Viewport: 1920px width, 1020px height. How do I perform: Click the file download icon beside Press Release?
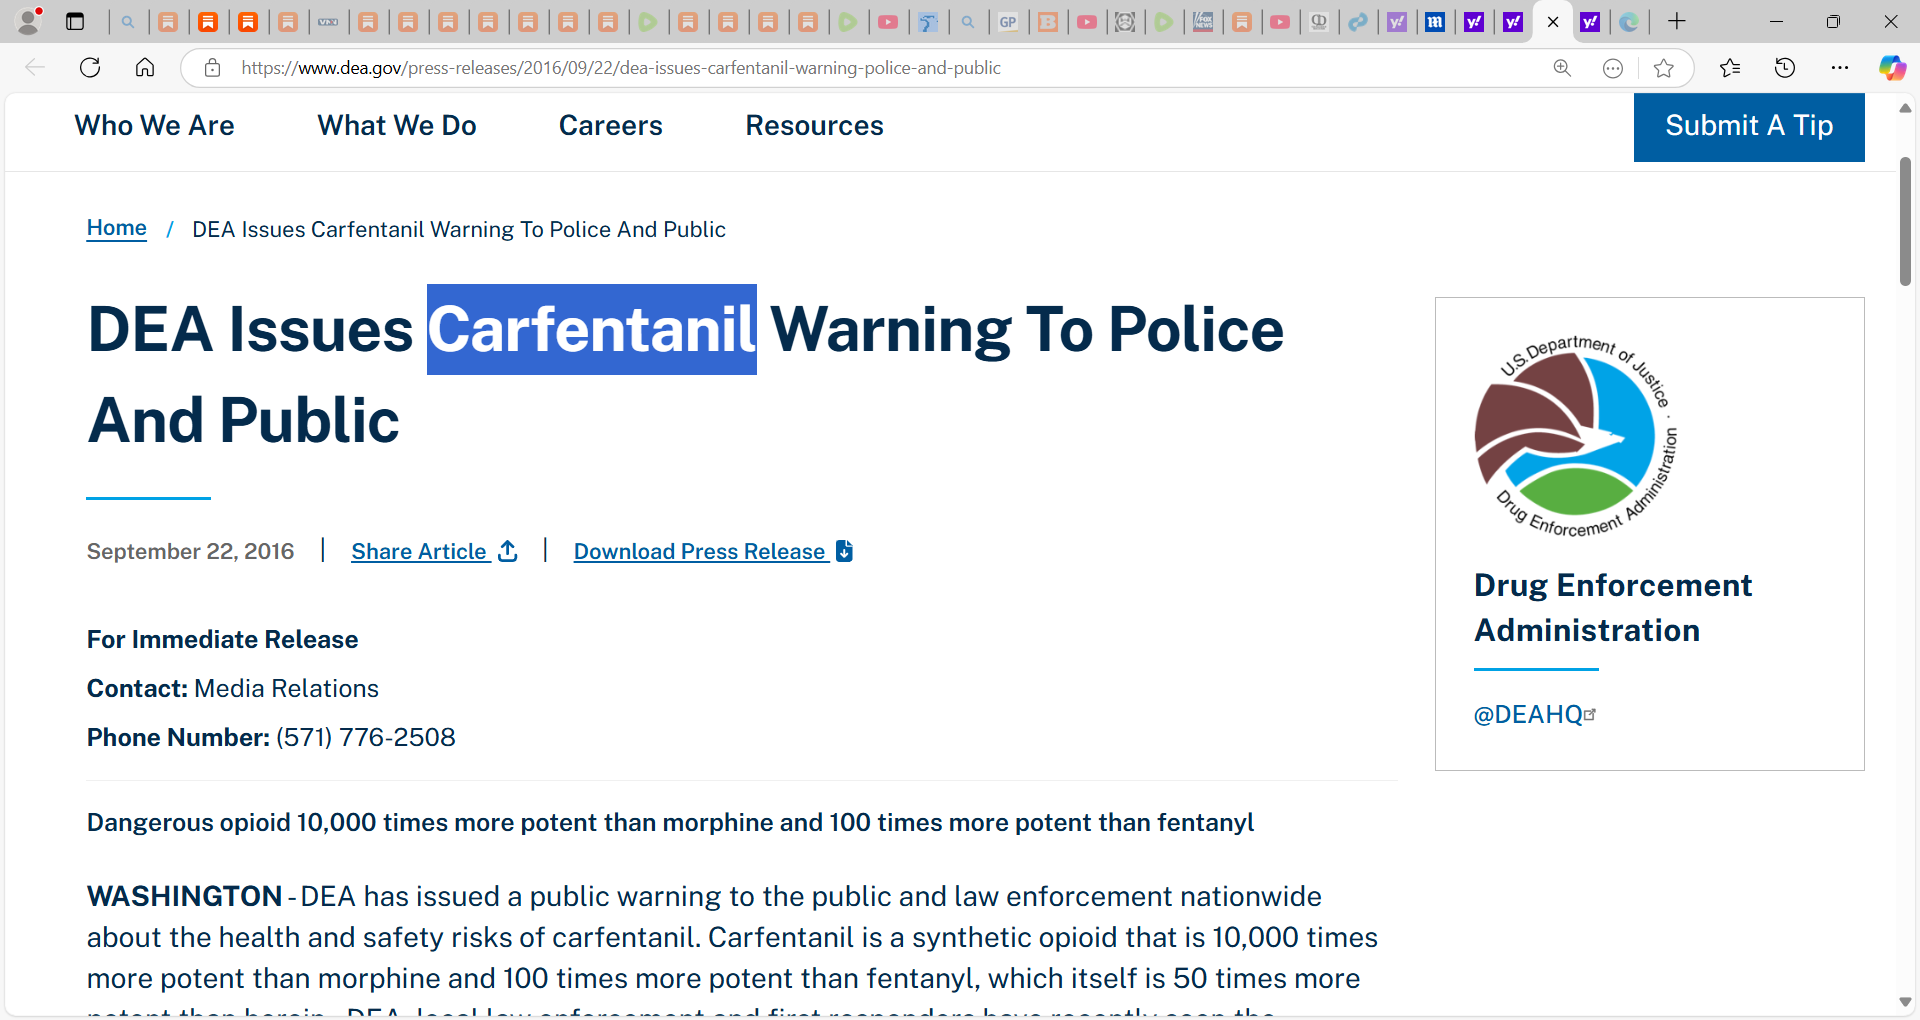tap(844, 551)
